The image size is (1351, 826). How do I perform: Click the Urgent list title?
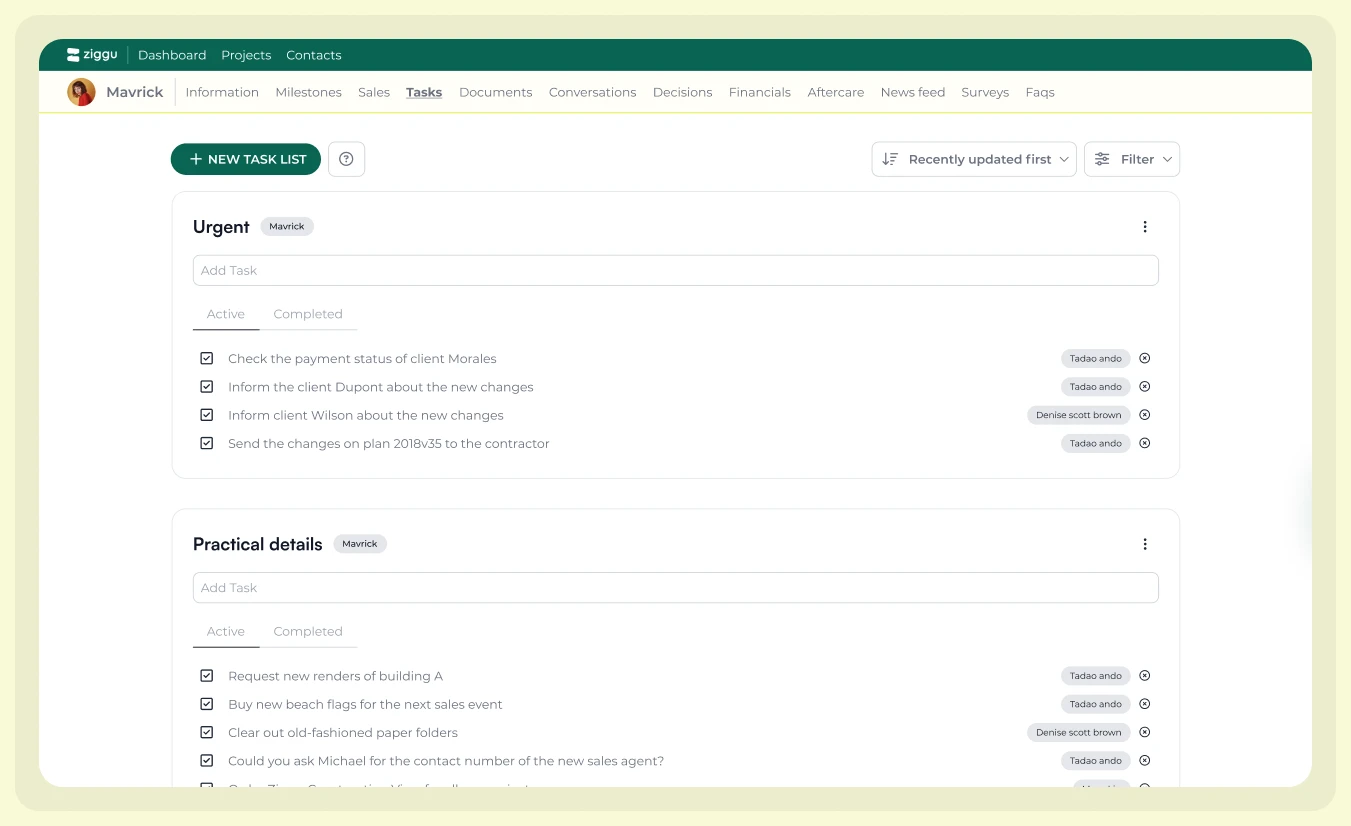pos(221,227)
